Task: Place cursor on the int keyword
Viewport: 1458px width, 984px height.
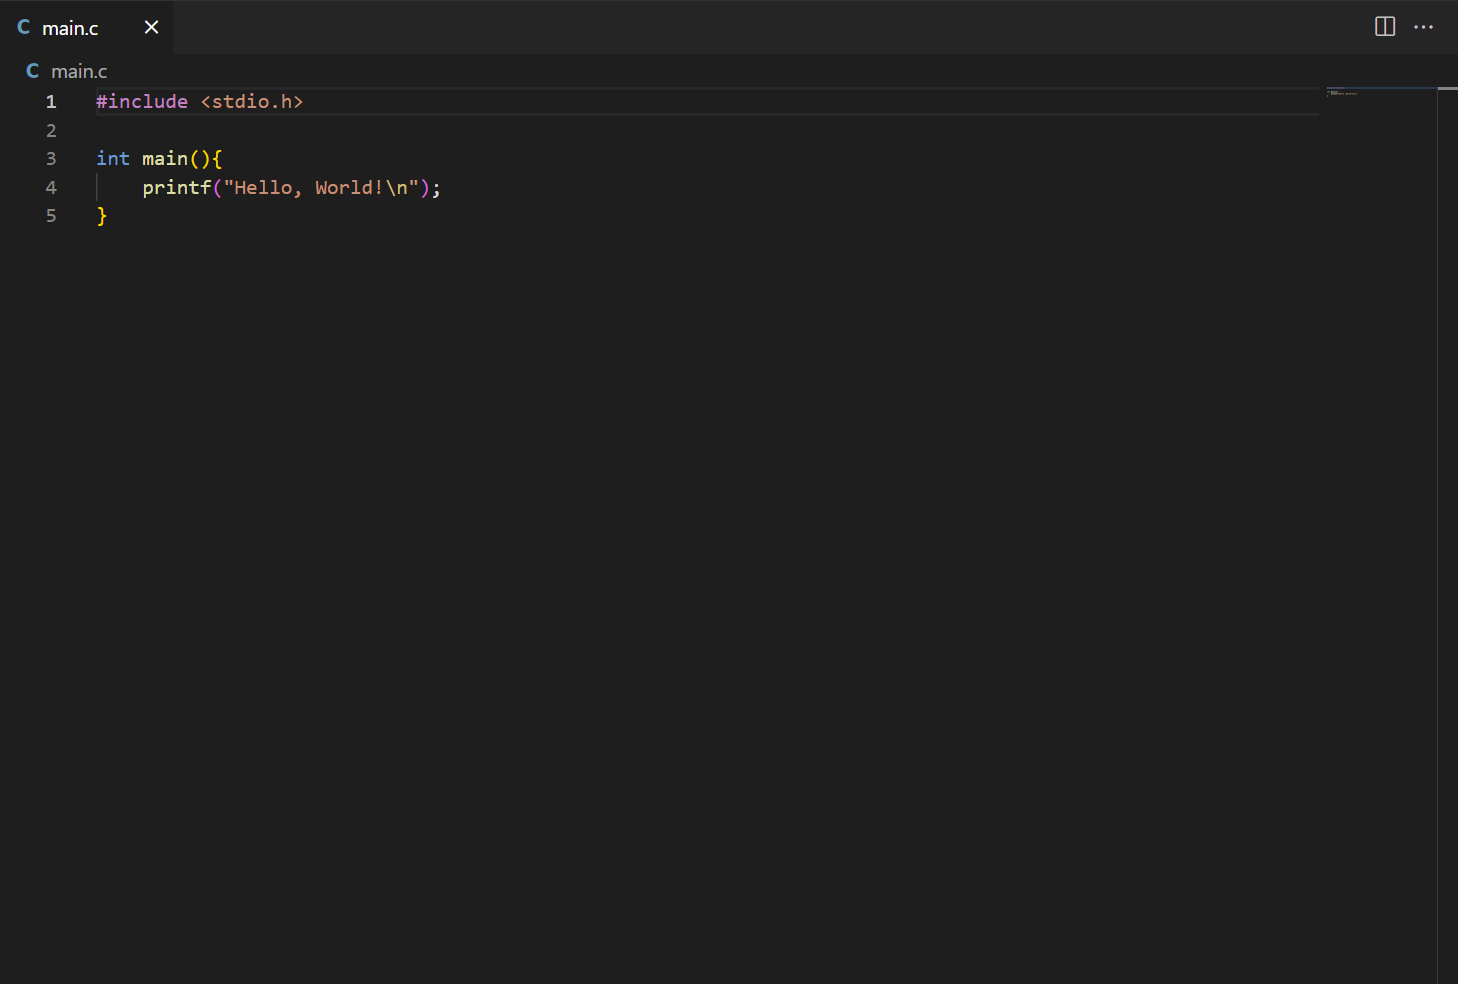Action: pos(112,158)
